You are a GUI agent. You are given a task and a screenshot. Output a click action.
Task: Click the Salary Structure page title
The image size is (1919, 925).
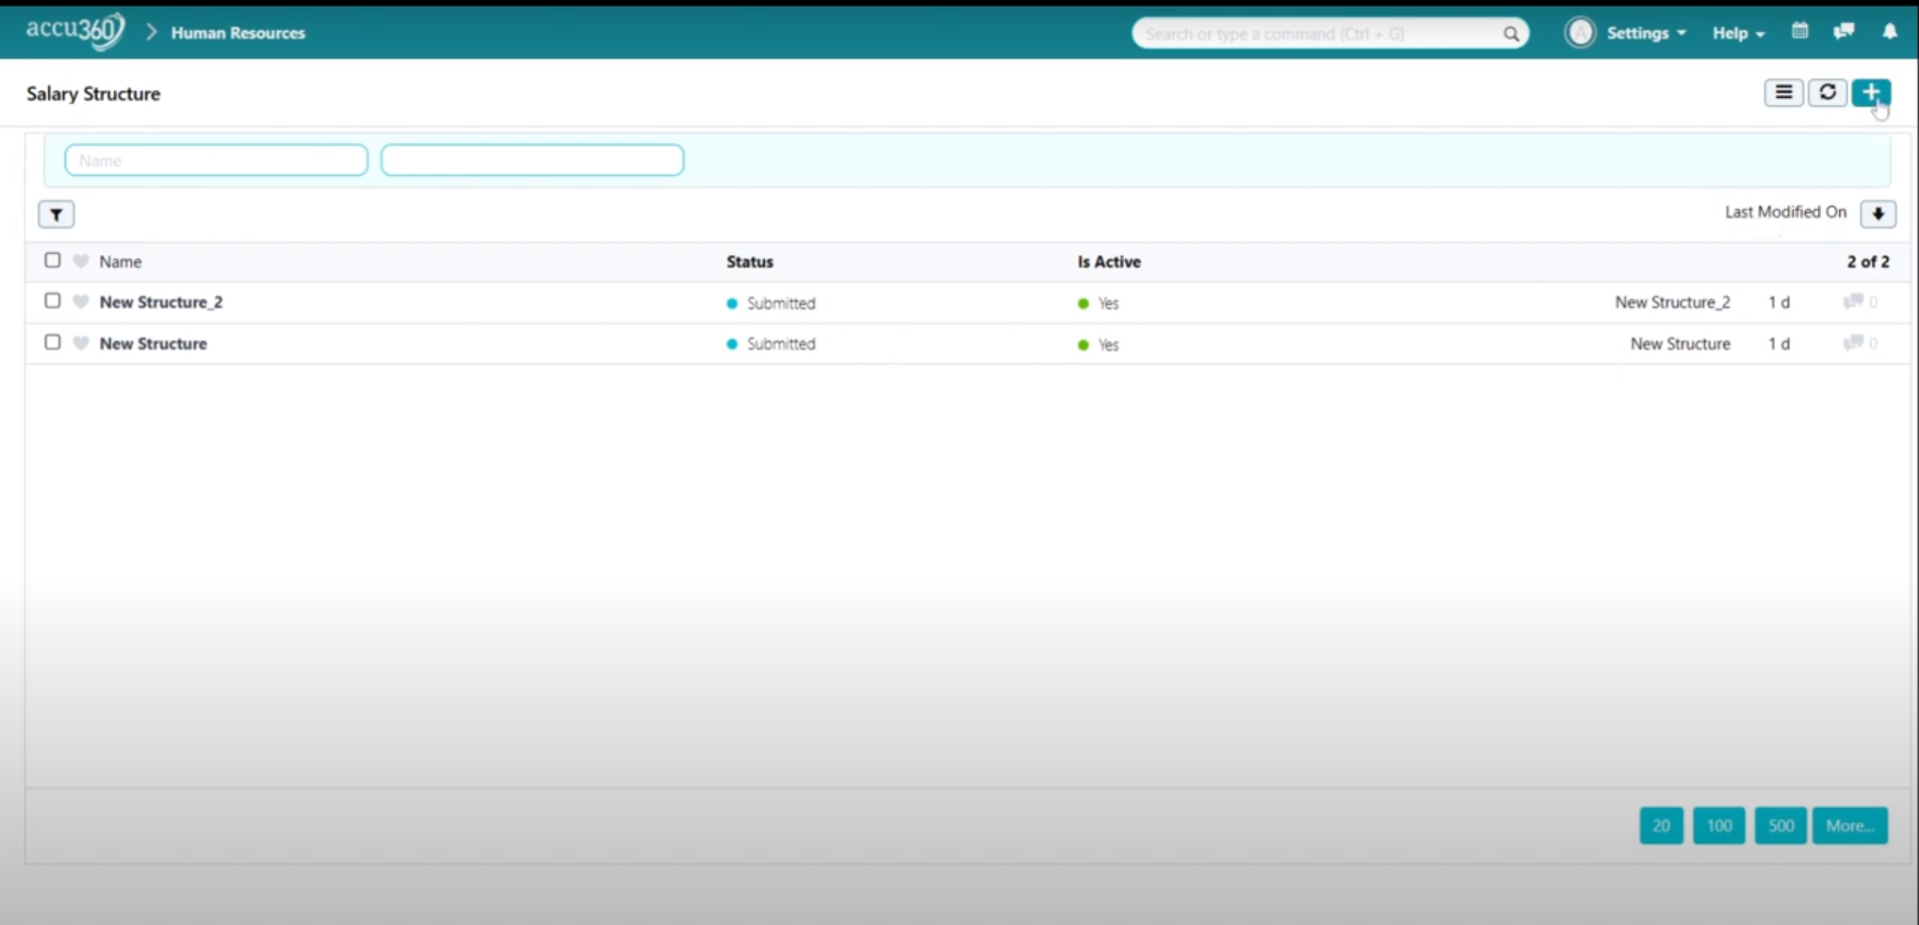[93, 93]
